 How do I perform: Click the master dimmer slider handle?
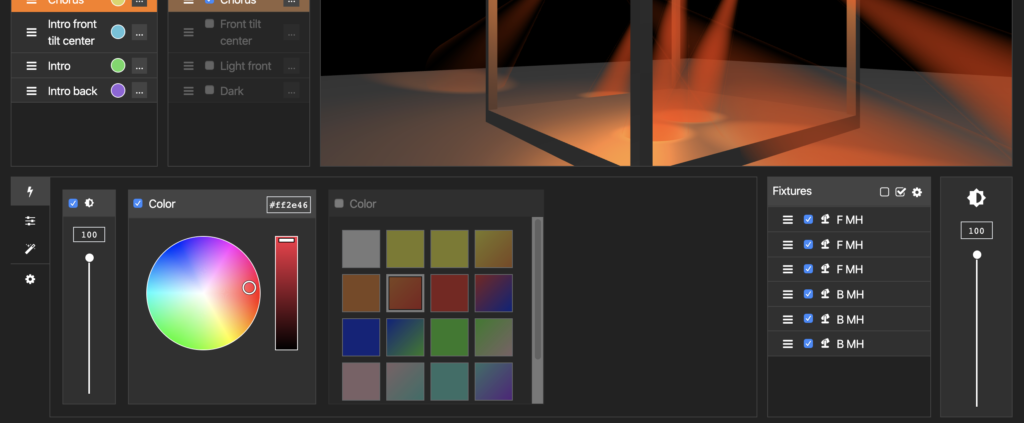pos(977,255)
